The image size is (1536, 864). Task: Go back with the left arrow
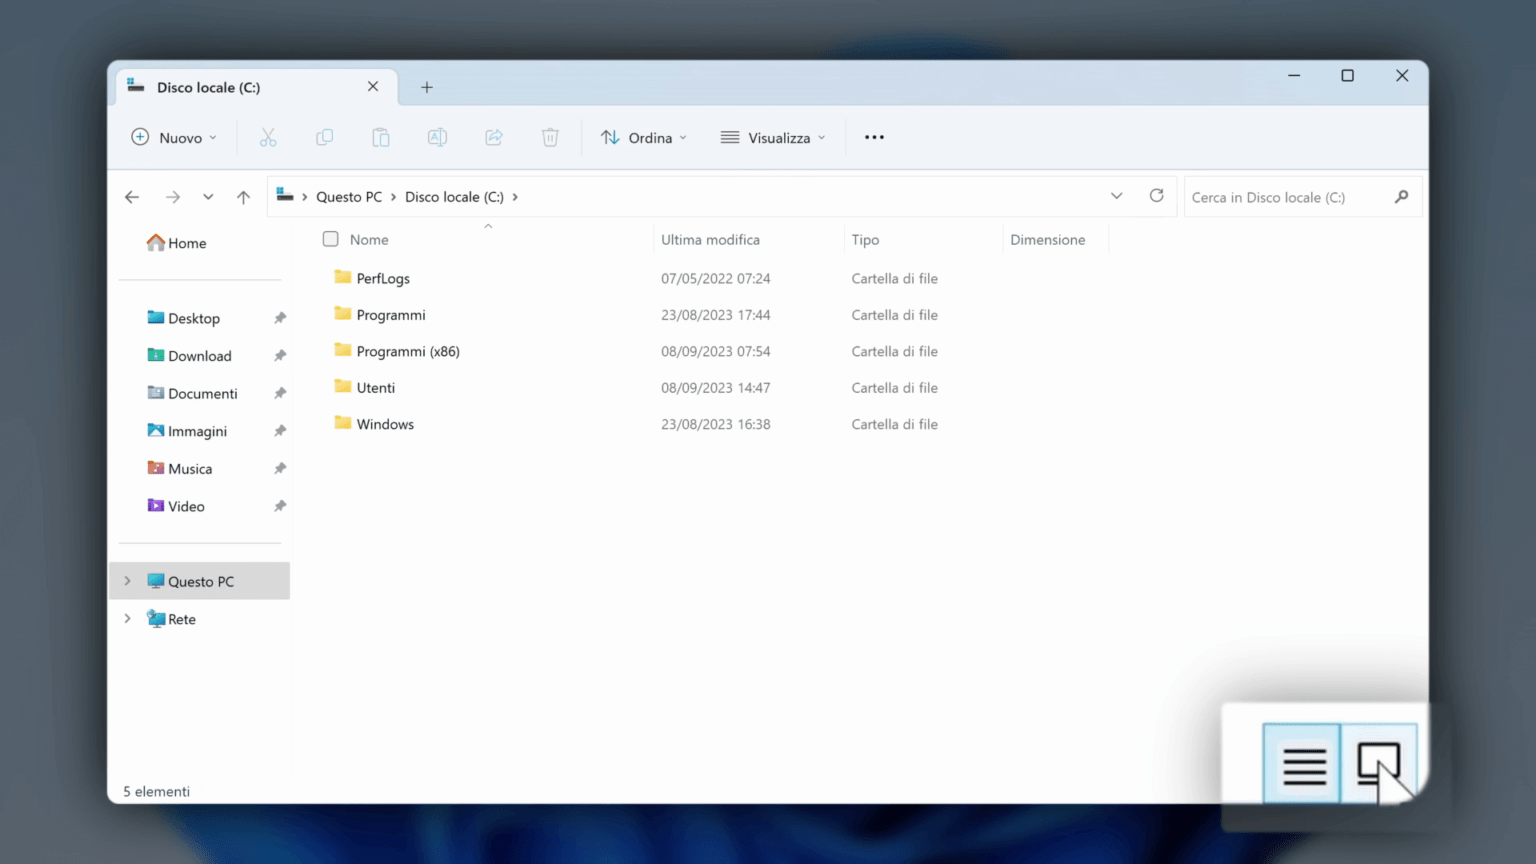pyautogui.click(x=132, y=197)
